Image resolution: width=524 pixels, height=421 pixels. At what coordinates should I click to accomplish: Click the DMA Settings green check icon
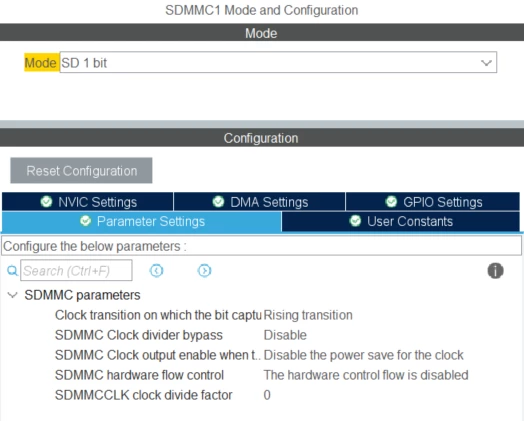[x=218, y=202]
